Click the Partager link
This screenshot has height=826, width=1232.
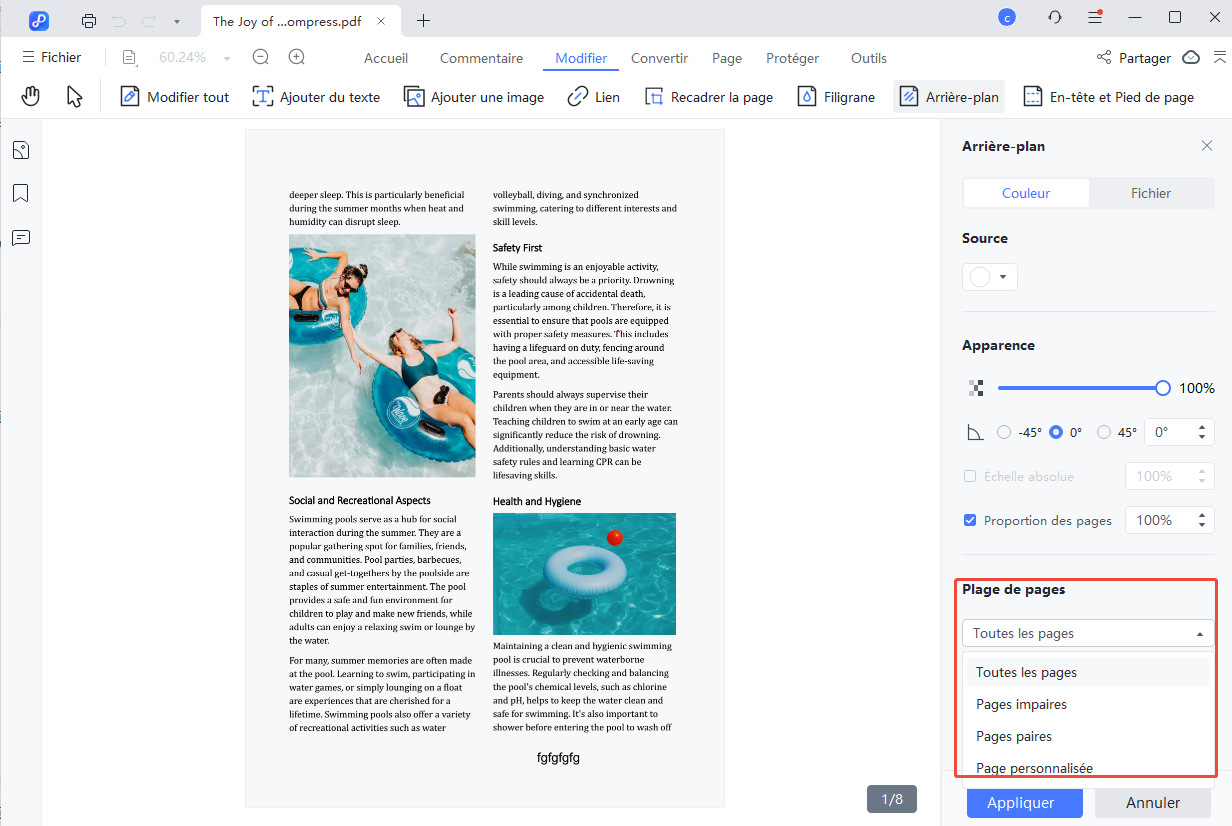pyautogui.click(x=1144, y=58)
